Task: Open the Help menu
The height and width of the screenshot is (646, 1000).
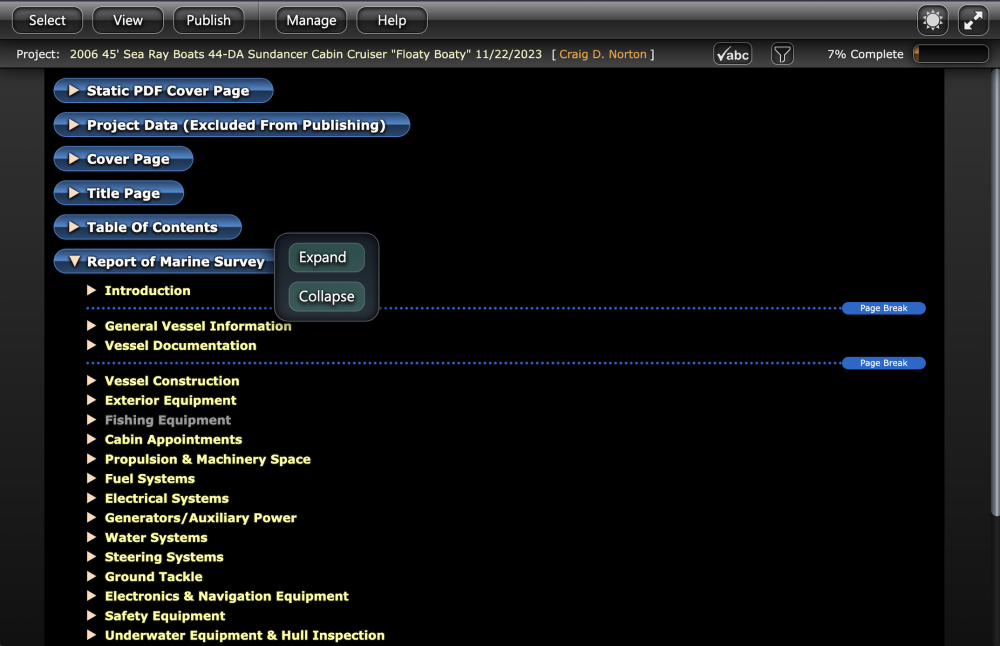Action: (391, 19)
